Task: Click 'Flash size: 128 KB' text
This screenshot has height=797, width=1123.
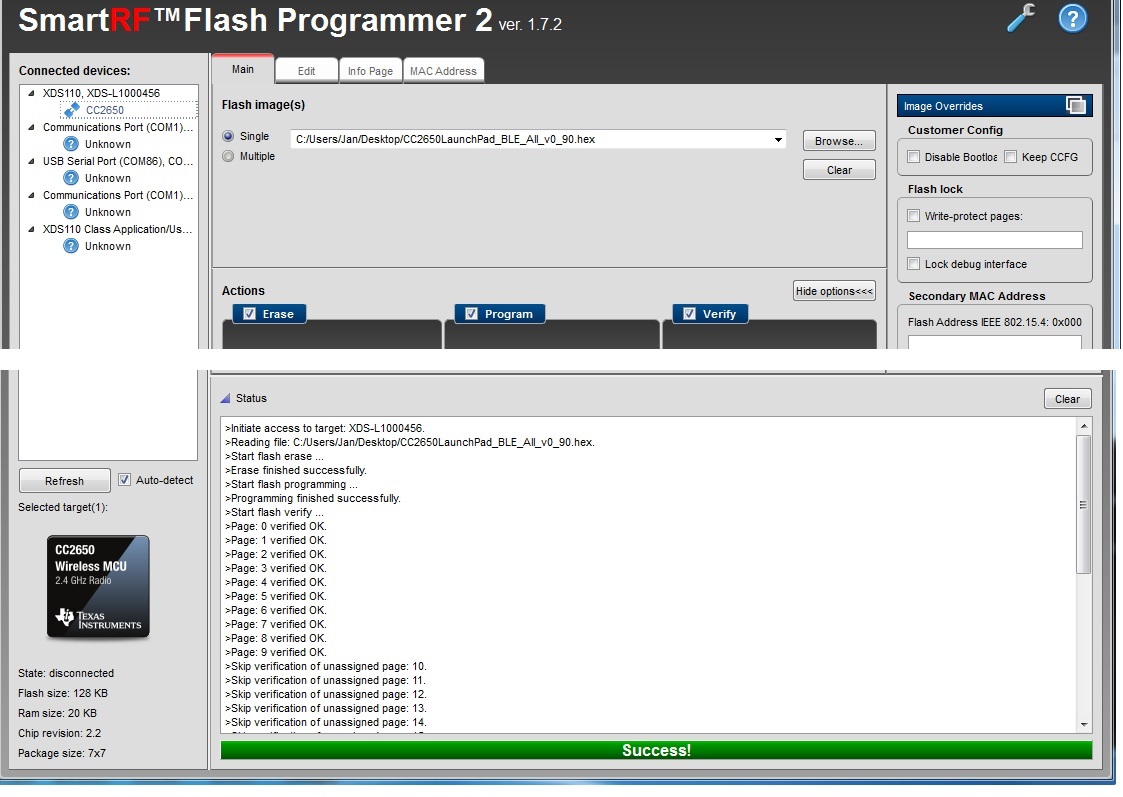Action: pos(63,693)
